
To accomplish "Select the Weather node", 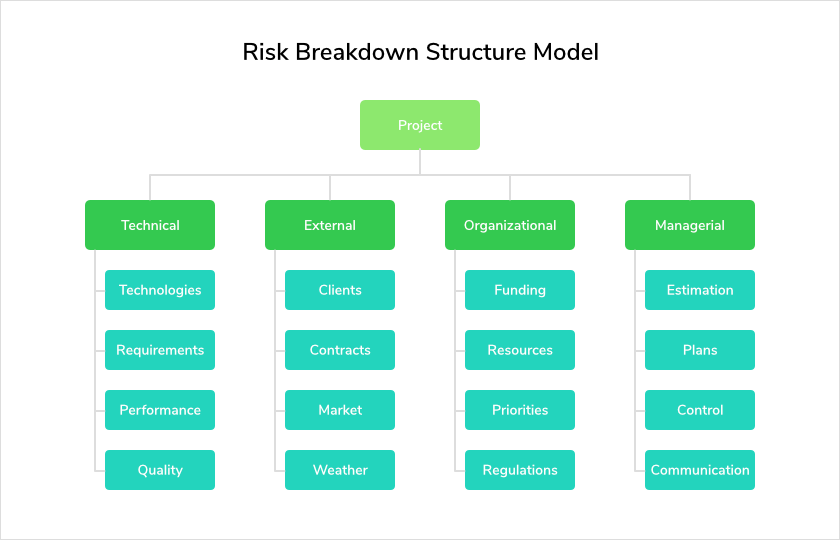I will coord(340,470).
